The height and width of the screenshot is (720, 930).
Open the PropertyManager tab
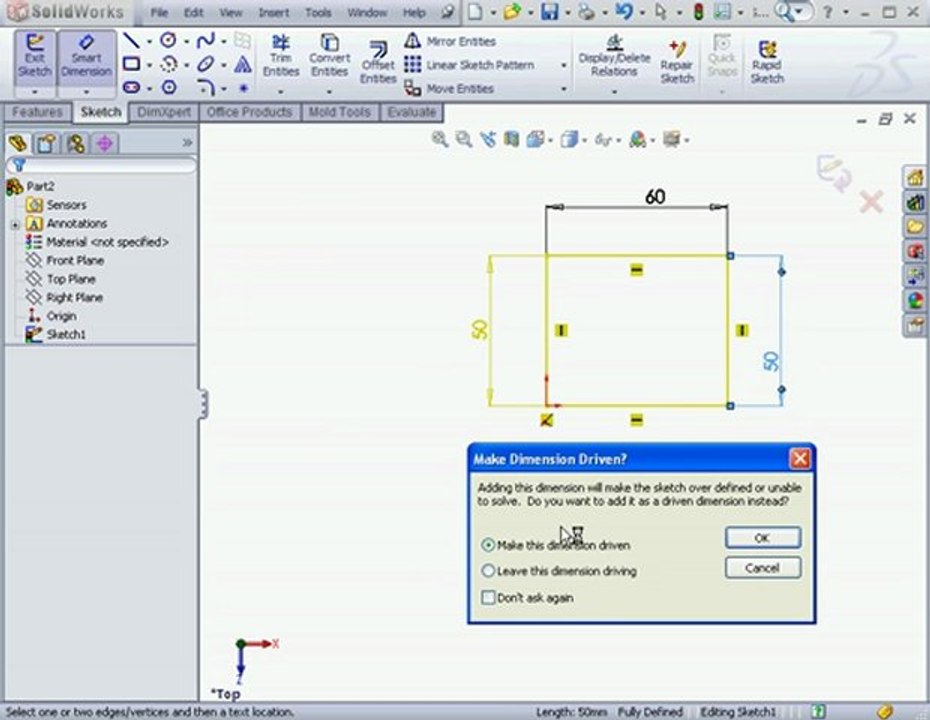46,143
